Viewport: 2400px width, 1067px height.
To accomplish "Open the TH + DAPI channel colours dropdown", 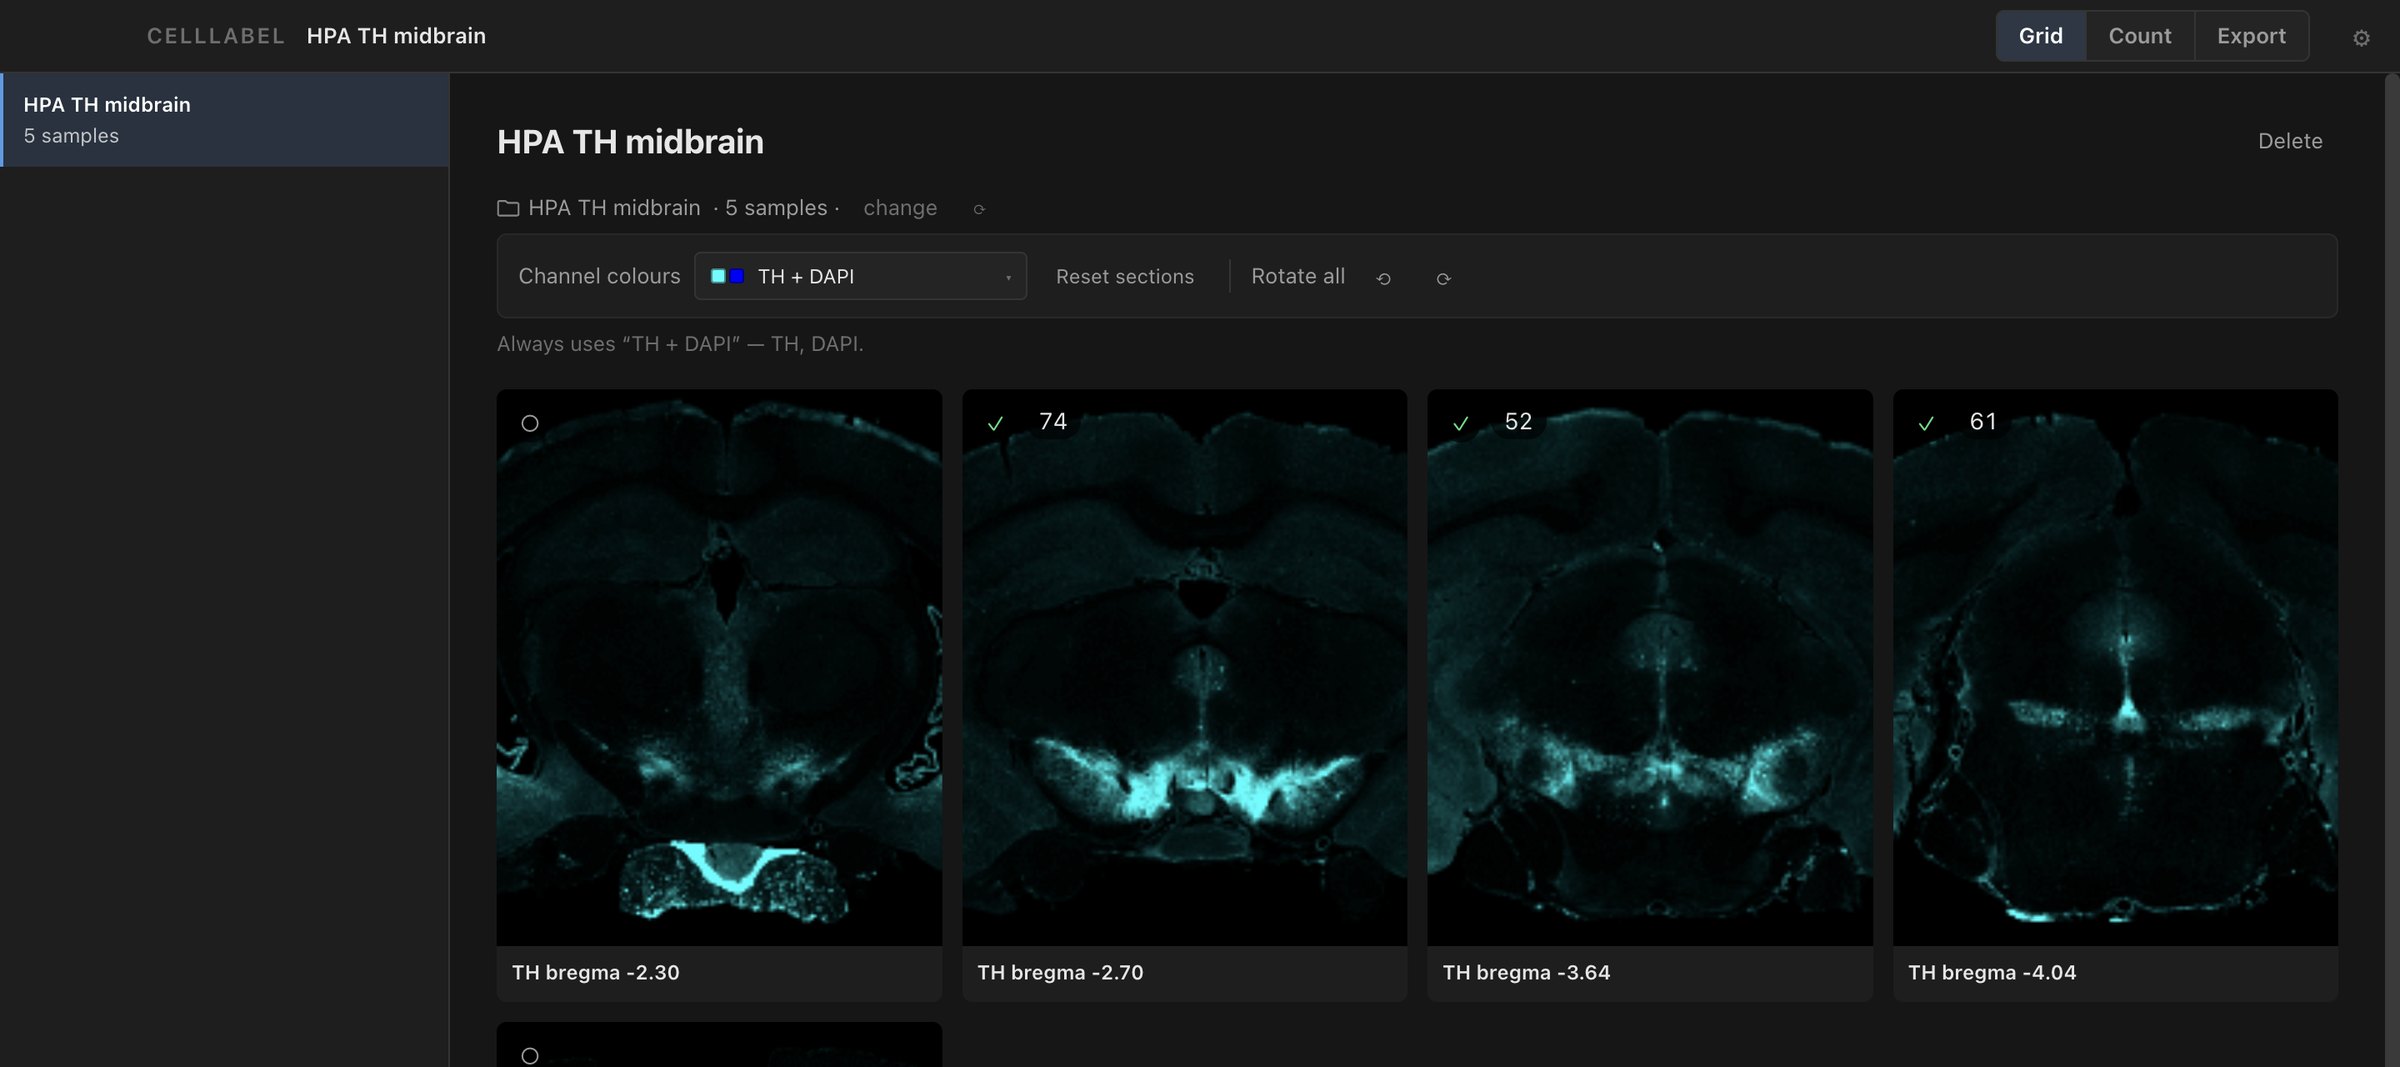I will point(860,276).
